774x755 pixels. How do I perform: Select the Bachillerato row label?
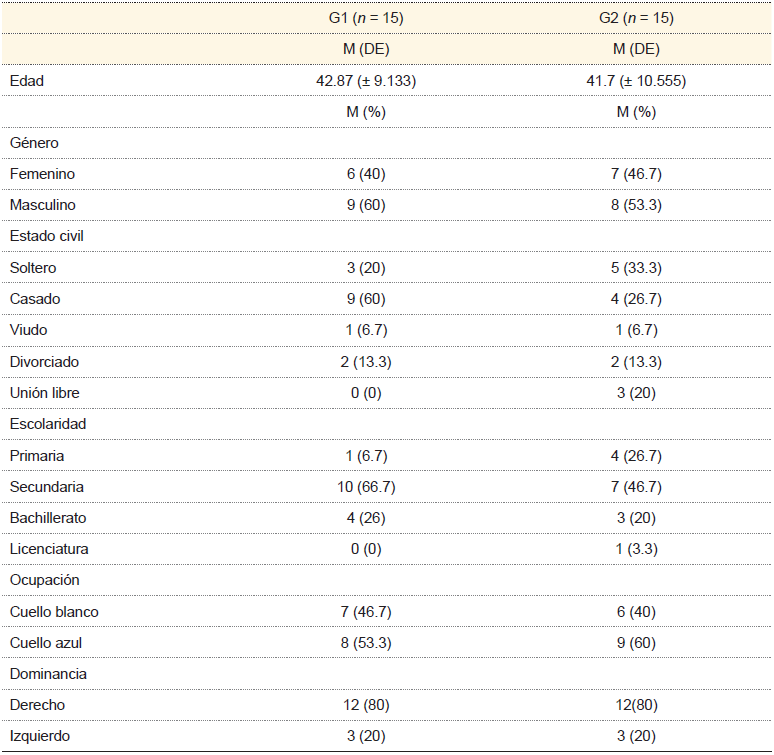[x=48, y=518]
